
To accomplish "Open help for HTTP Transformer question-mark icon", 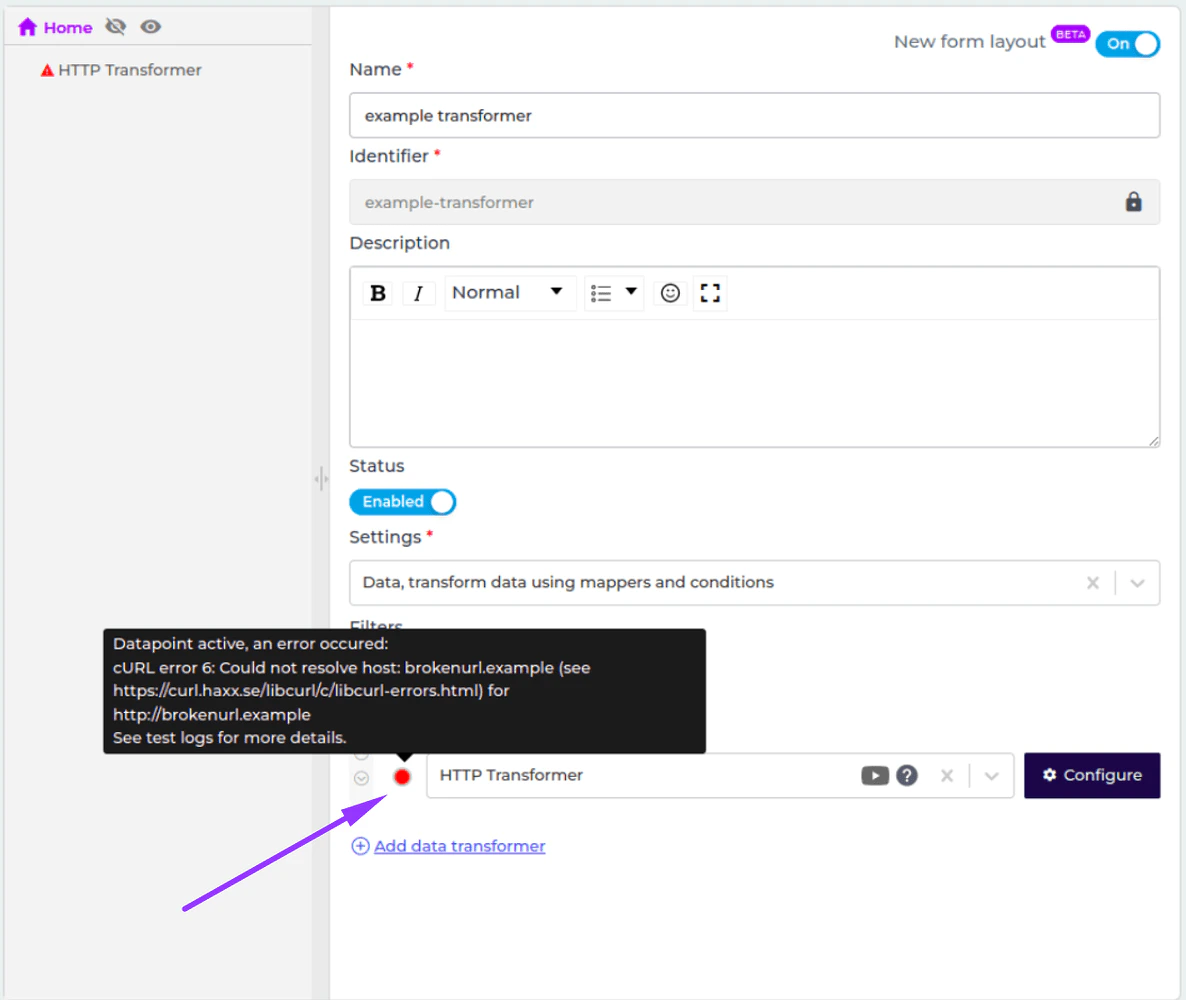I will (x=907, y=775).
